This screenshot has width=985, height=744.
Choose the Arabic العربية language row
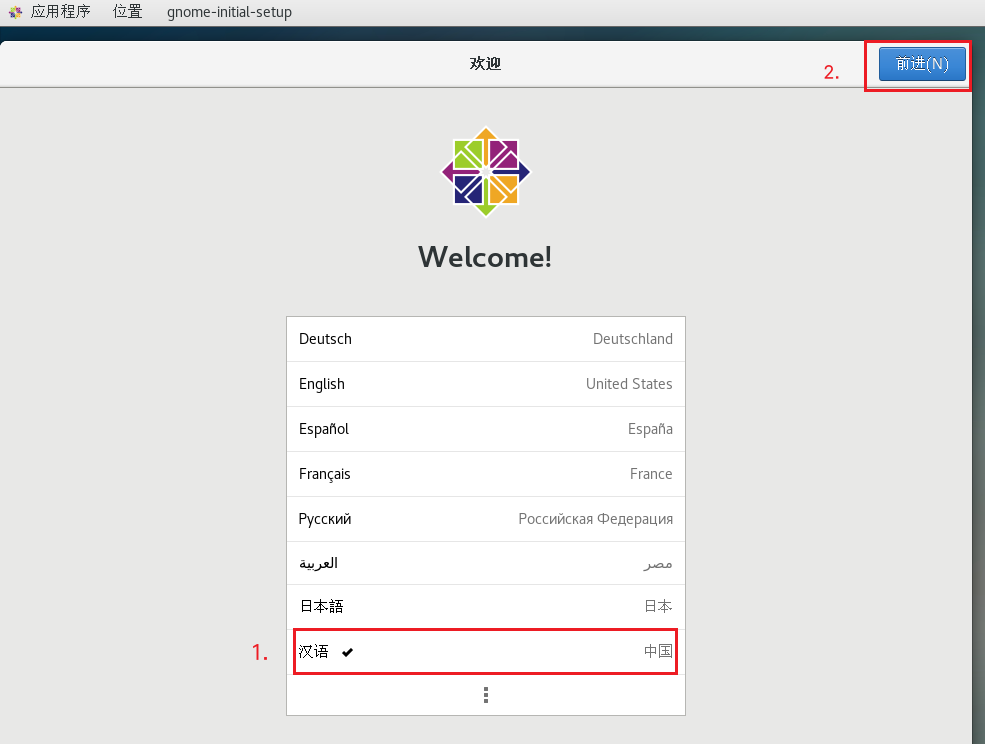click(486, 563)
